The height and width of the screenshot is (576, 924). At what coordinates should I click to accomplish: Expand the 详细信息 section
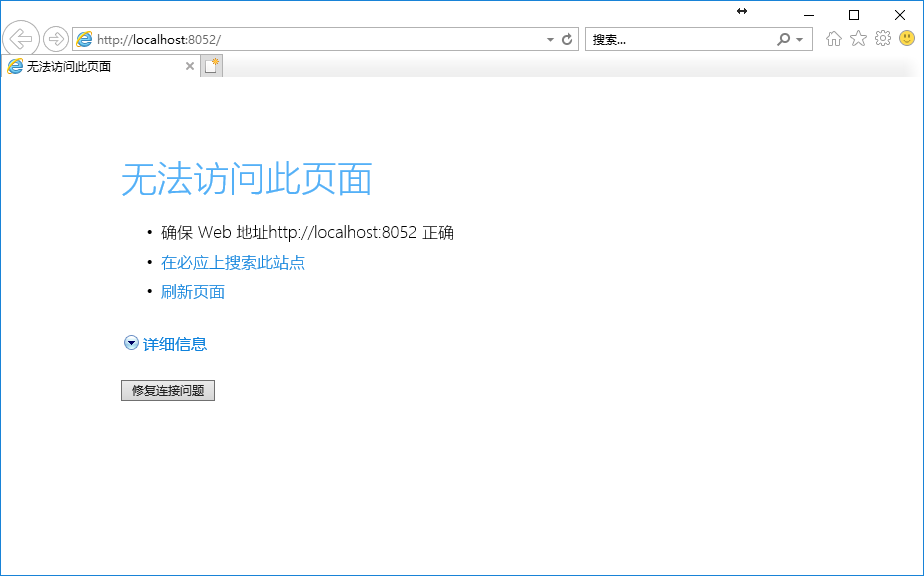165,344
